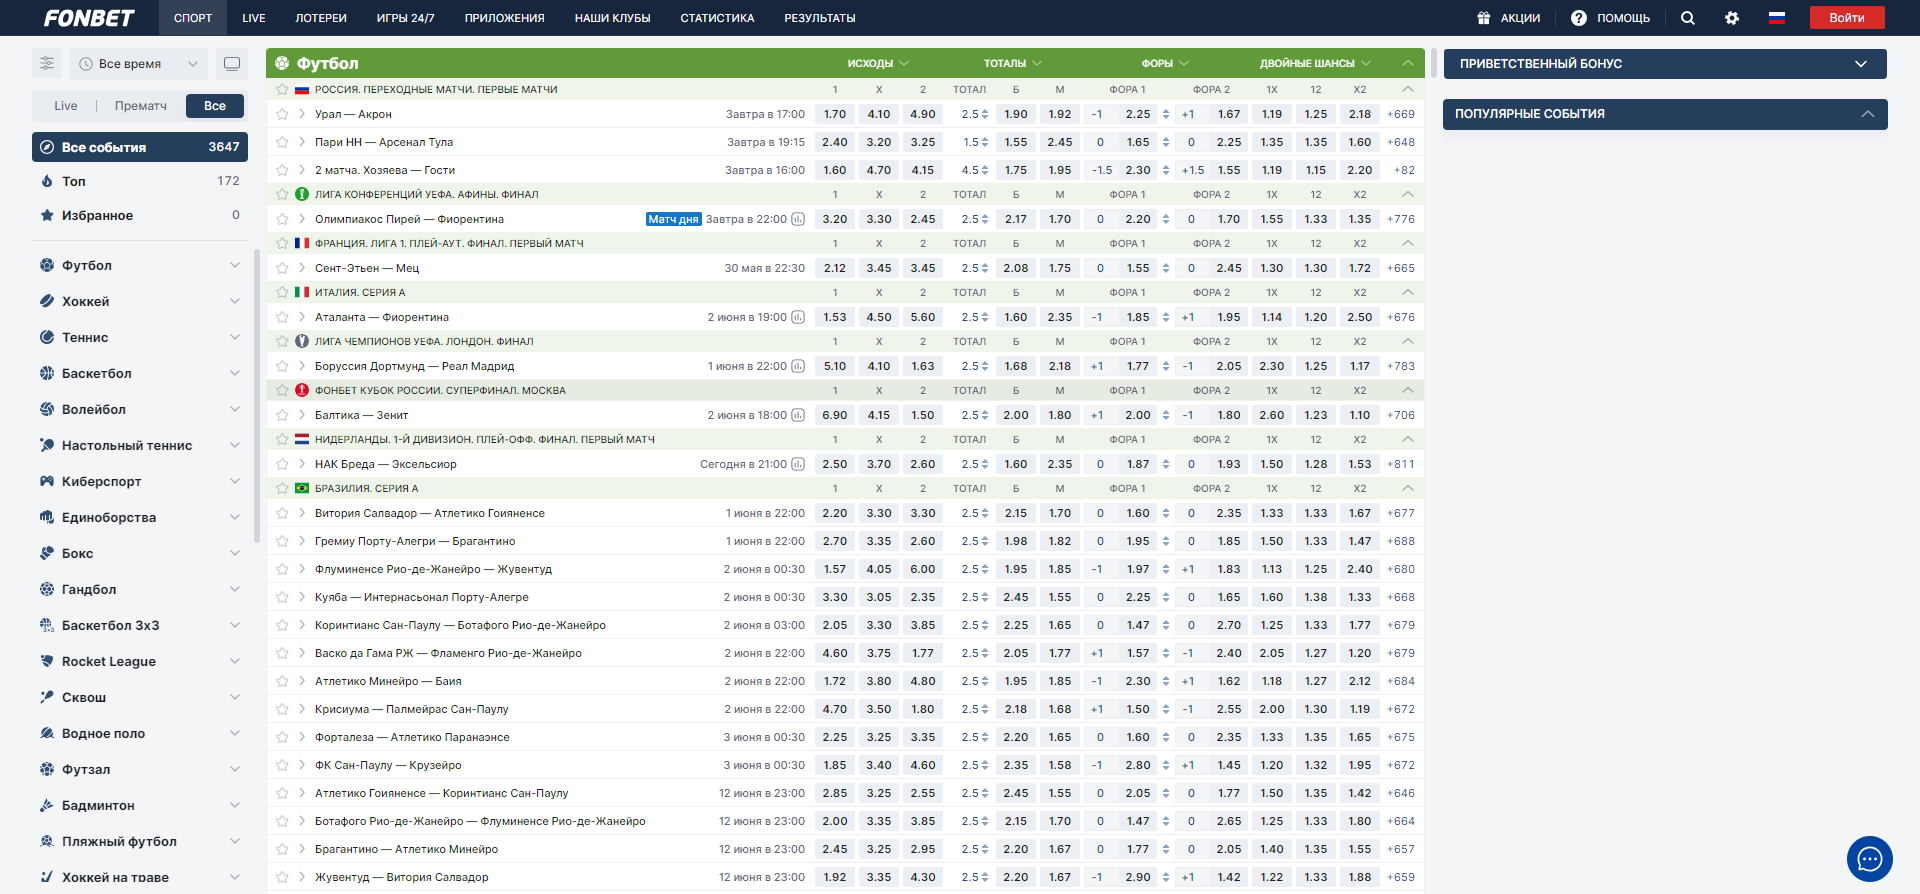This screenshot has width=1920, height=894.
Task: Open the search magnifier icon in header
Action: pyautogui.click(x=1688, y=18)
